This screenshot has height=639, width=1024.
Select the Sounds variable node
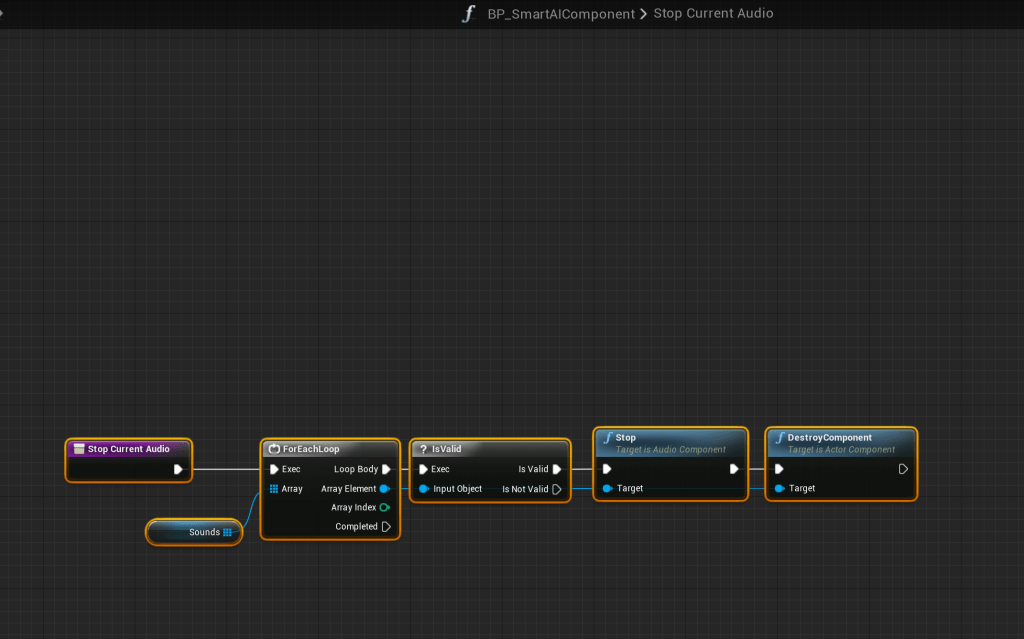point(194,532)
